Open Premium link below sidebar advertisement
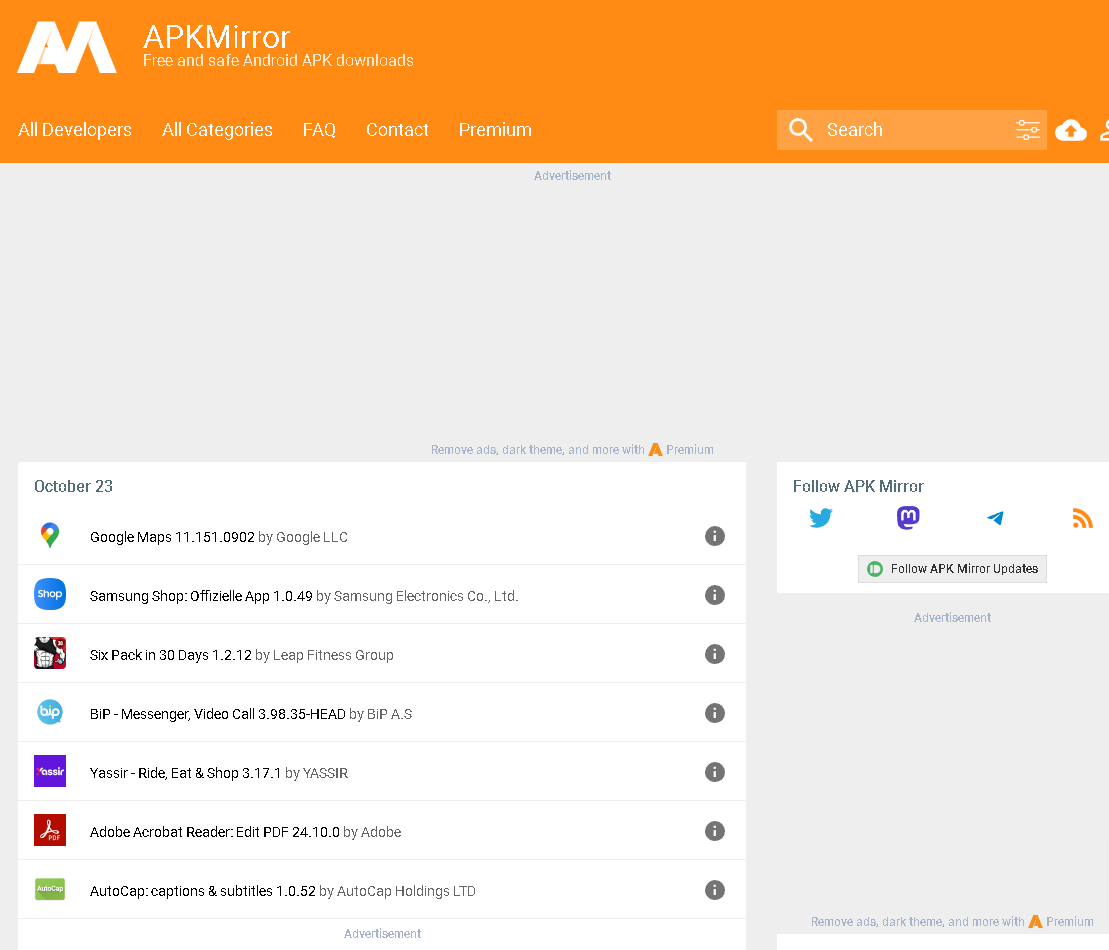Screen dimensions: 1109x950 pos(1061,922)
